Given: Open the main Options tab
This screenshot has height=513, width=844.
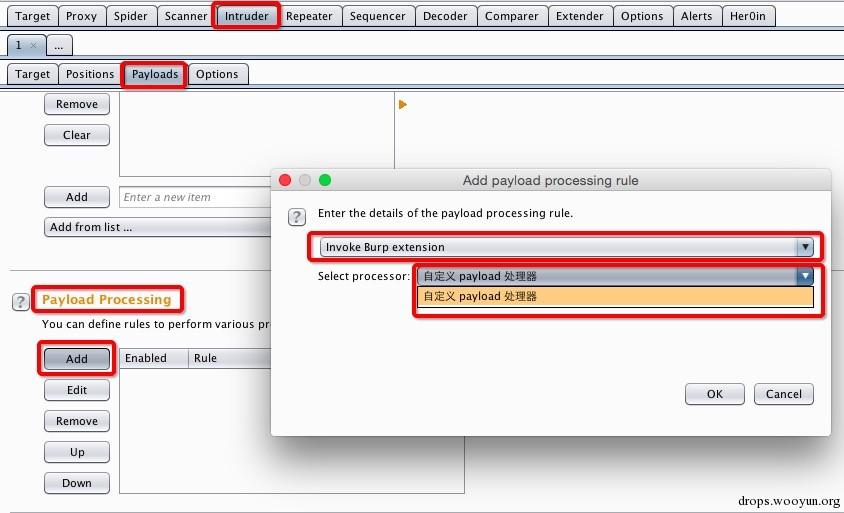Looking at the screenshot, I should (x=642, y=16).
